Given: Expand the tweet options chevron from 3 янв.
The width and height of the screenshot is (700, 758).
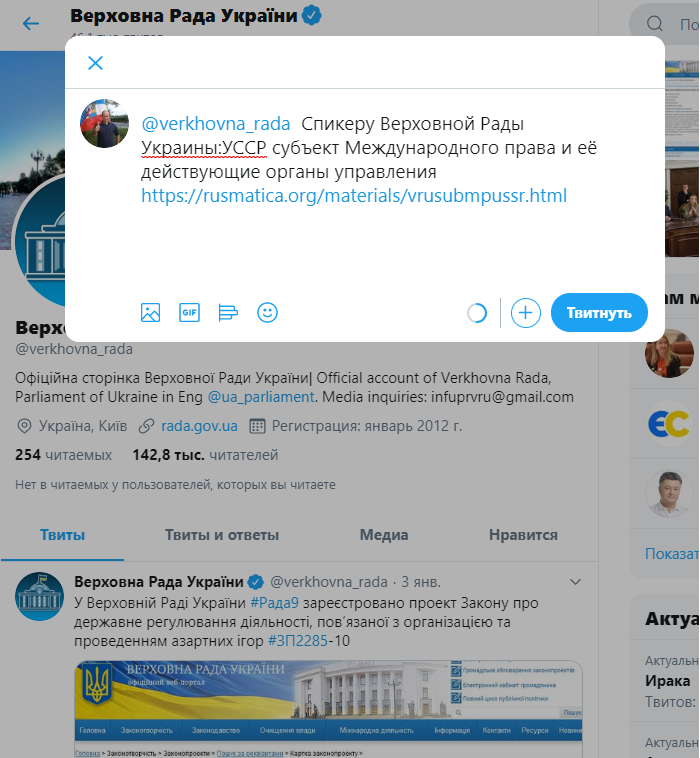Looking at the screenshot, I should 575,582.
